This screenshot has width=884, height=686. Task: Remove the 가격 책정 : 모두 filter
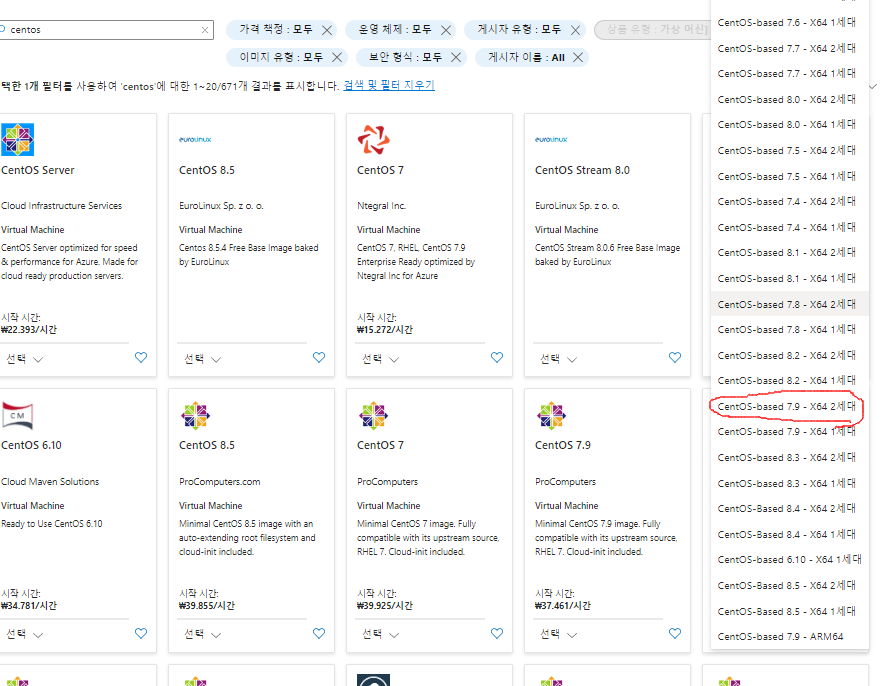click(x=327, y=30)
